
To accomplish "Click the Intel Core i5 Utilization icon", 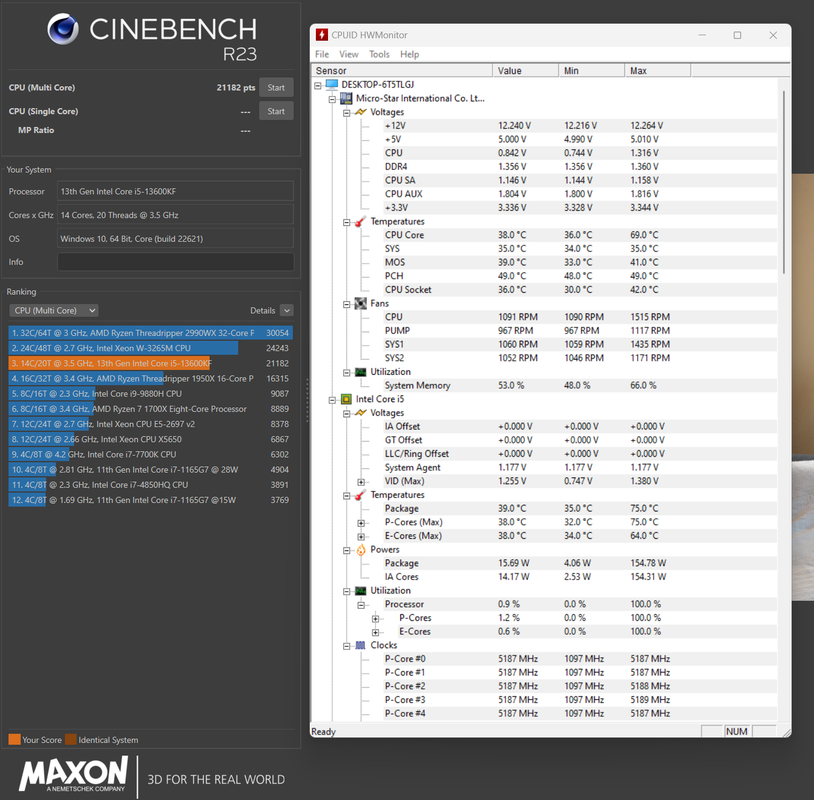I will [360, 591].
